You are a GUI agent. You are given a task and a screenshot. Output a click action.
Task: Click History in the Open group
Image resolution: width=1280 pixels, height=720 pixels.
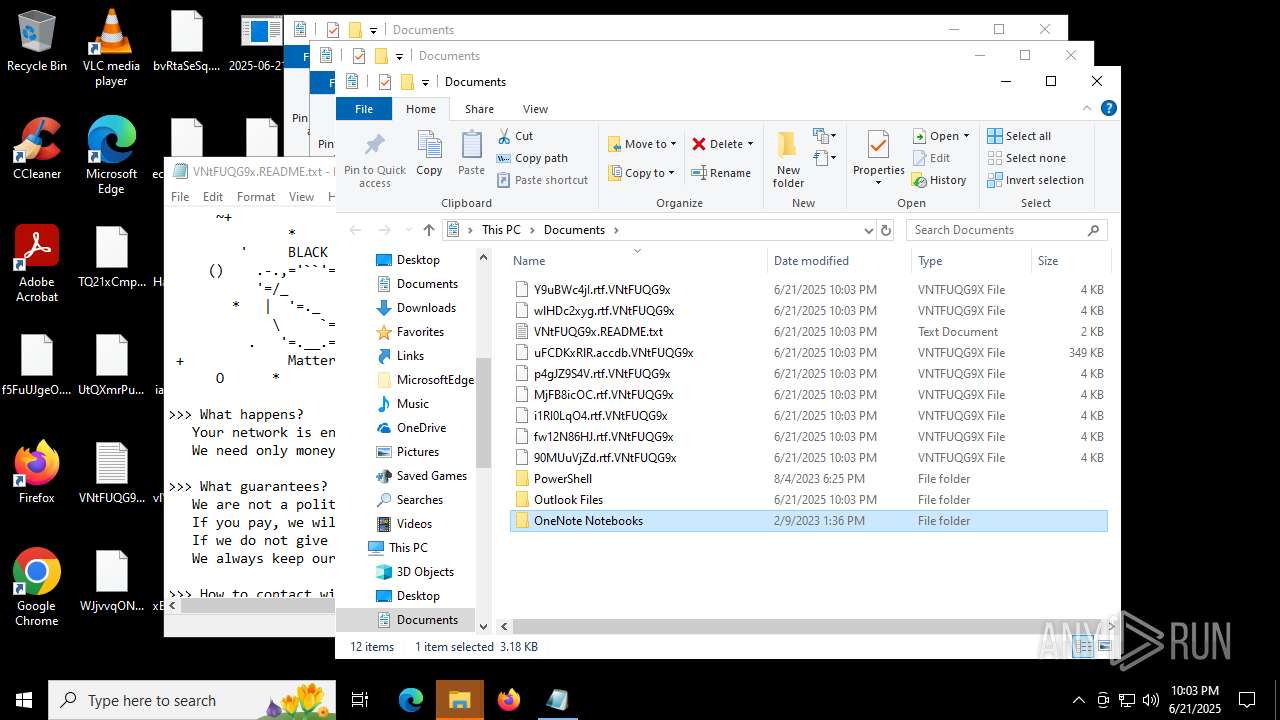point(939,180)
